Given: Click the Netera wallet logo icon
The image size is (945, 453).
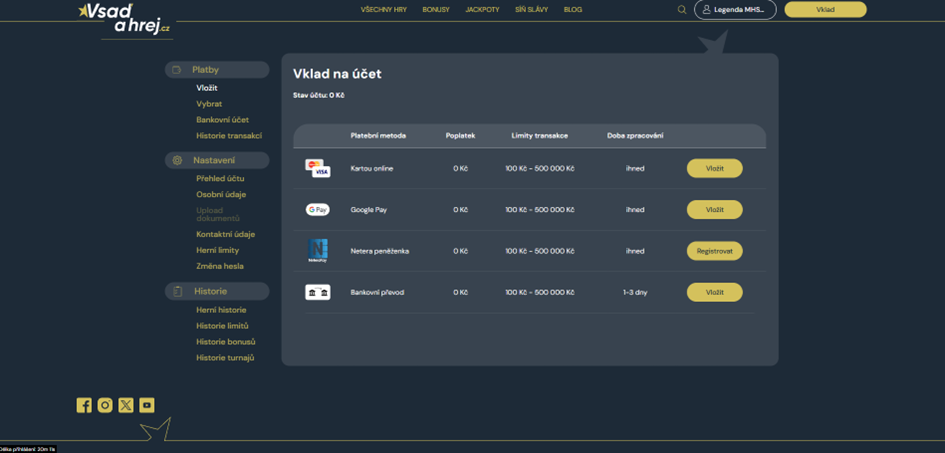Looking at the screenshot, I should click(x=318, y=251).
